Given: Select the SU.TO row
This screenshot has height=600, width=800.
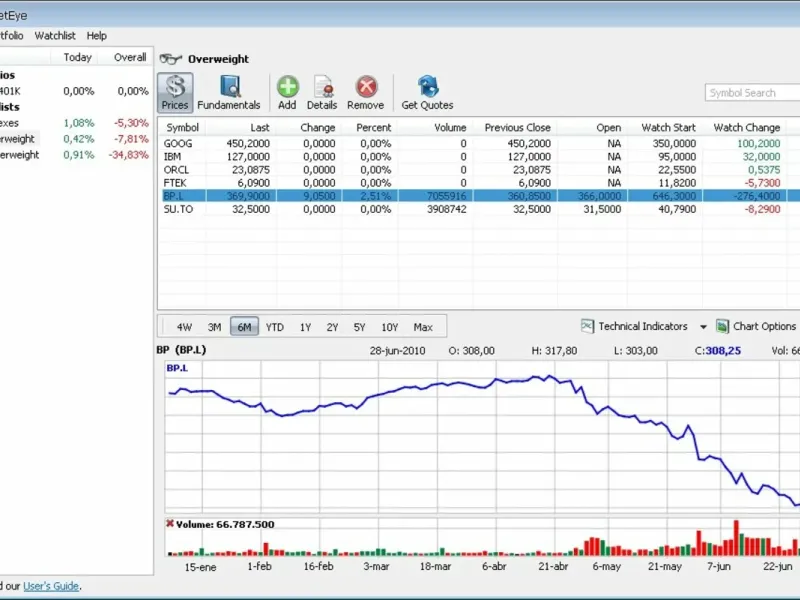Looking at the screenshot, I should click(x=479, y=209).
